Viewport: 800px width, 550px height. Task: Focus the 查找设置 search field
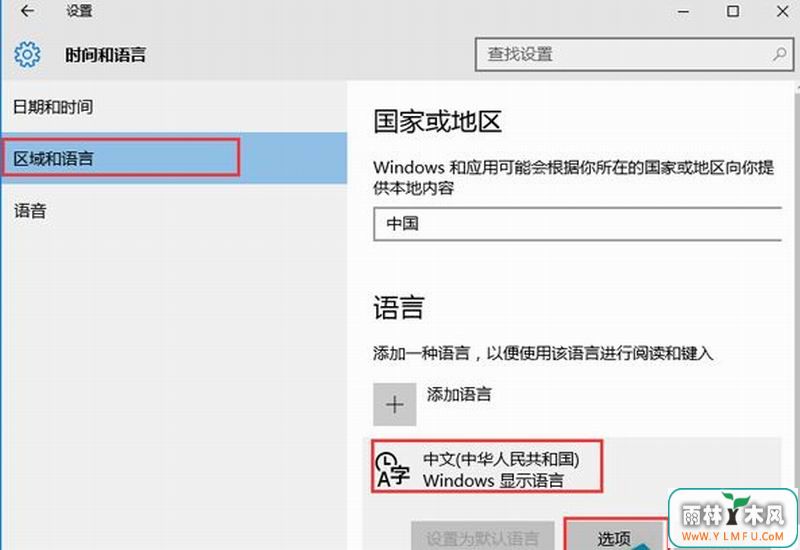click(634, 54)
